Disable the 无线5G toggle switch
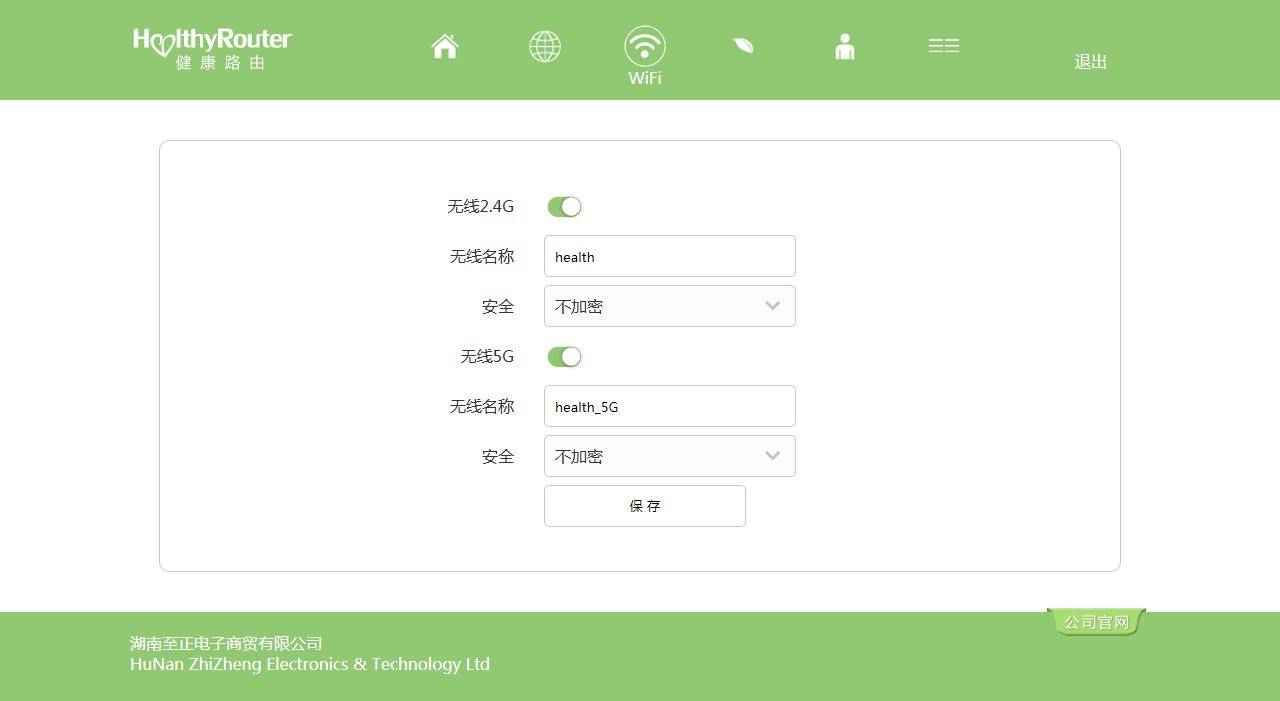The height and width of the screenshot is (701, 1280). [564, 357]
